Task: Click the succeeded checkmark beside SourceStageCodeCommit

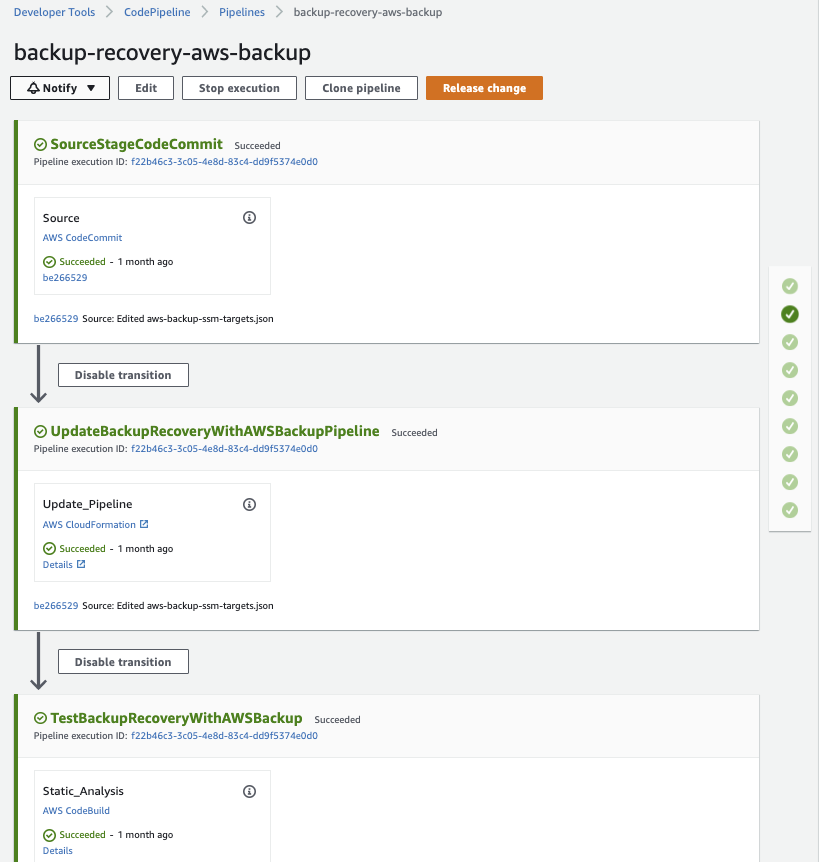Action: (40, 144)
